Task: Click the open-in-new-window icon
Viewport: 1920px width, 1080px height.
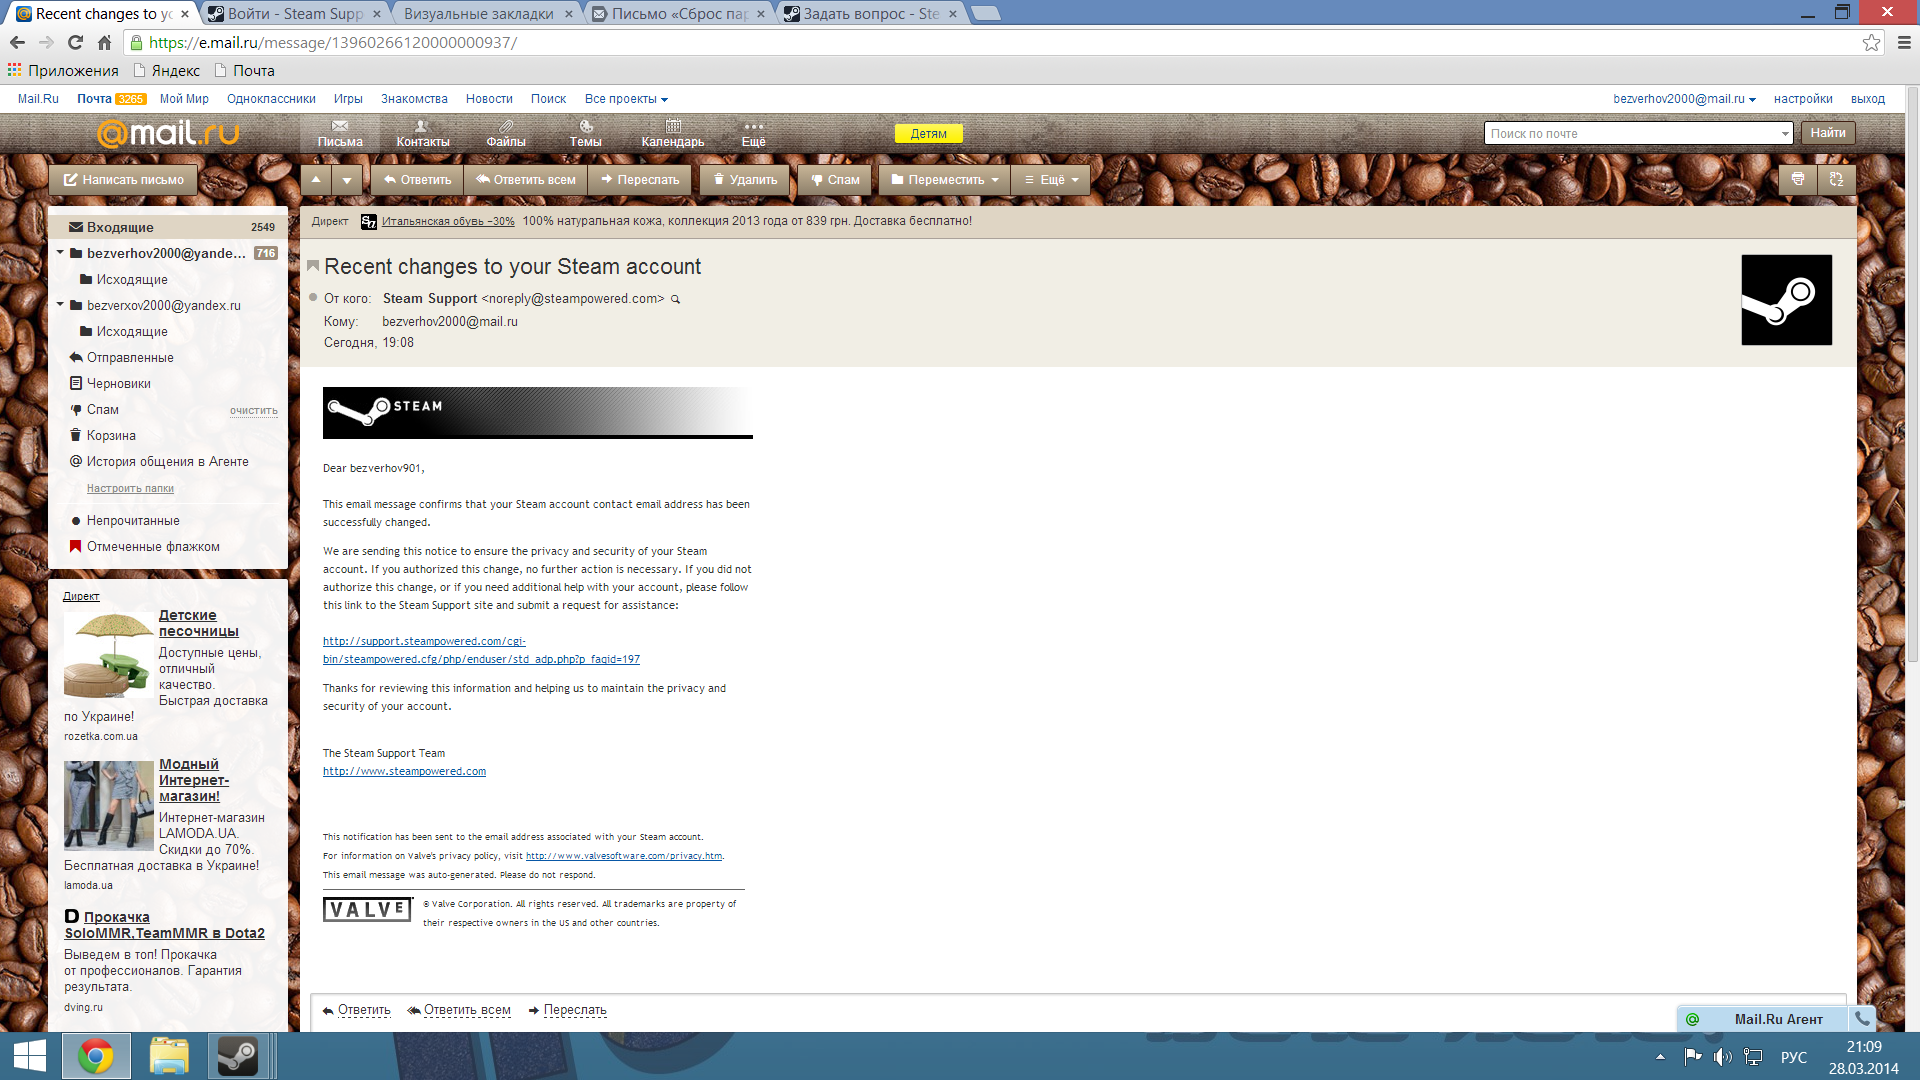Action: (1836, 180)
